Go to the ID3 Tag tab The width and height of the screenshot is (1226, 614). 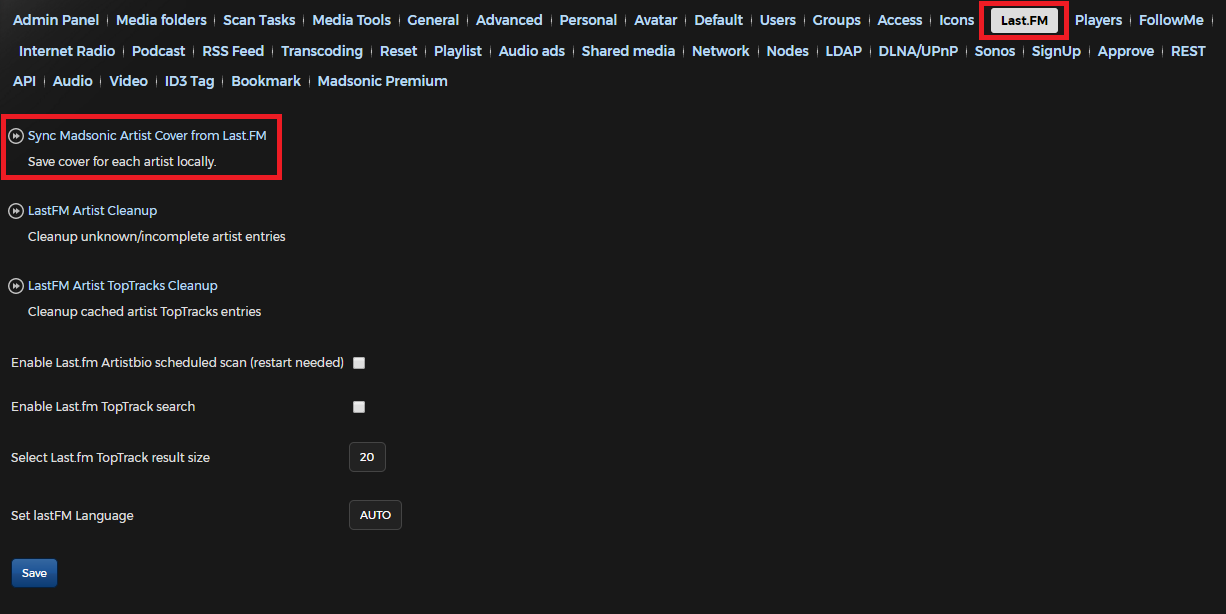[189, 81]
